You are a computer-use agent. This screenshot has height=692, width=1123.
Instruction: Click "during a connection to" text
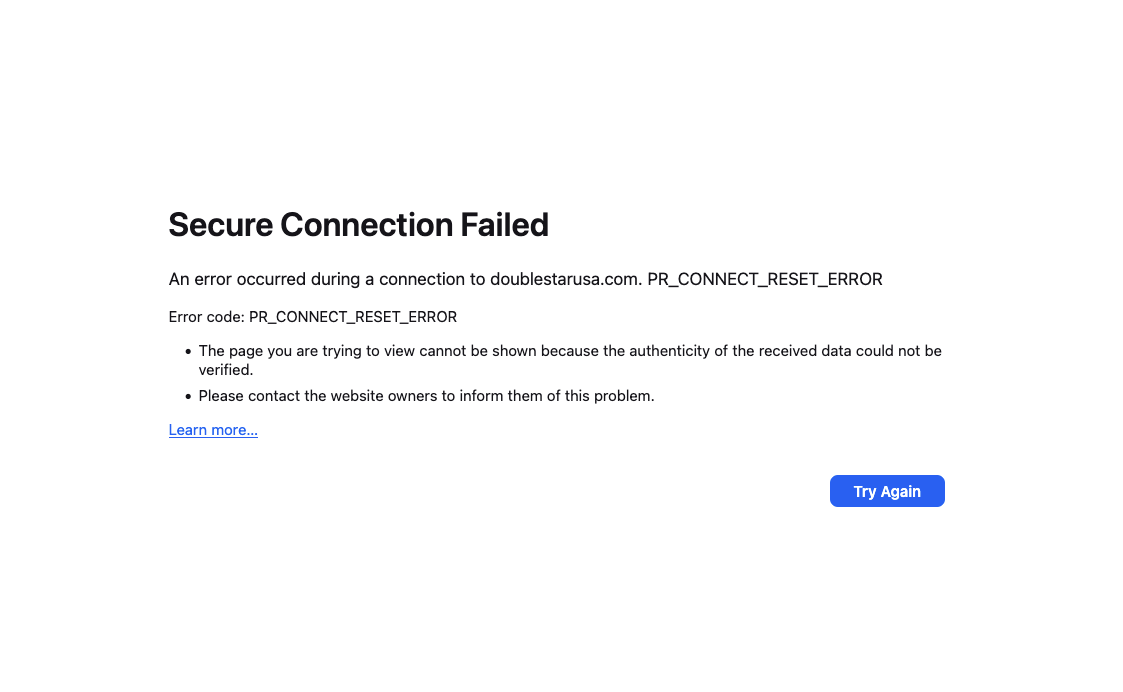[x=398, y=279]
